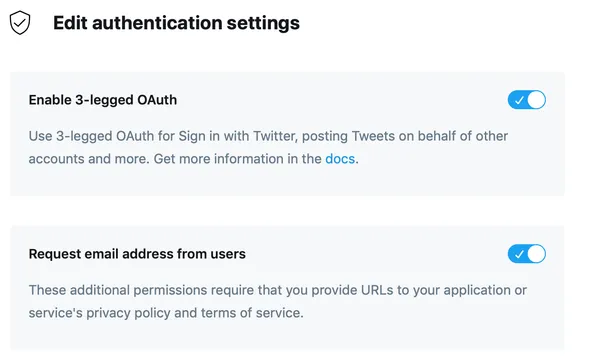Click the checkmark inside the email request toggle
The height and width of the screenshot is (362, 600).
(x=519, y=254)
